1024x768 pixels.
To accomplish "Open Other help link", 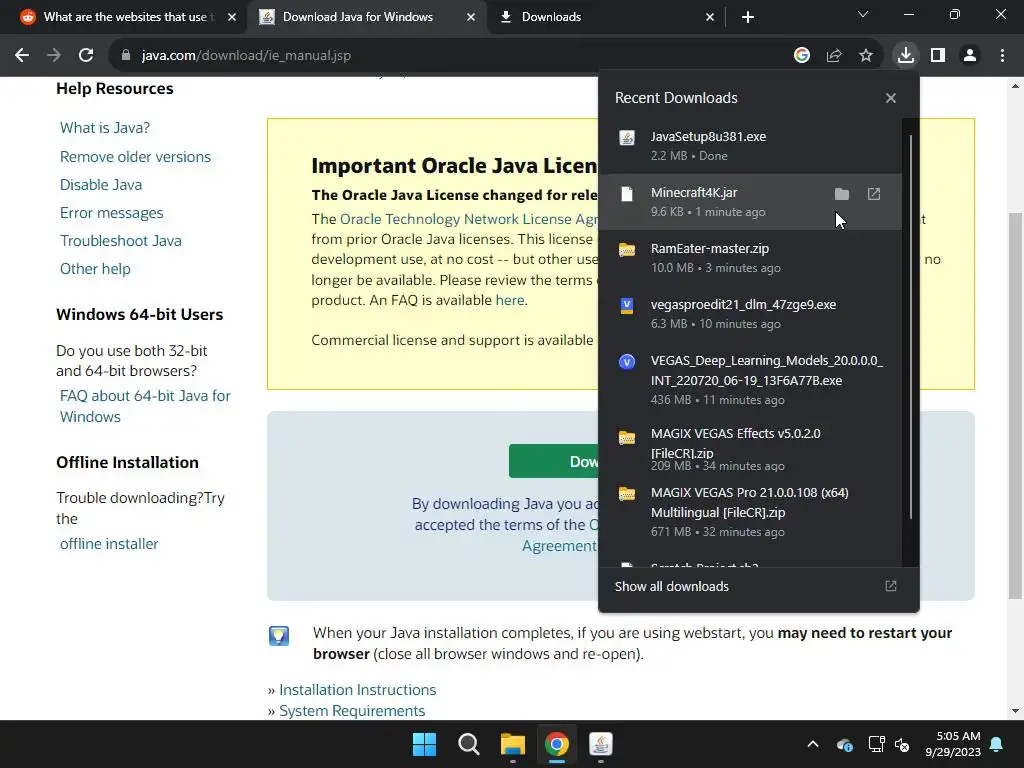I will (95, 269).
